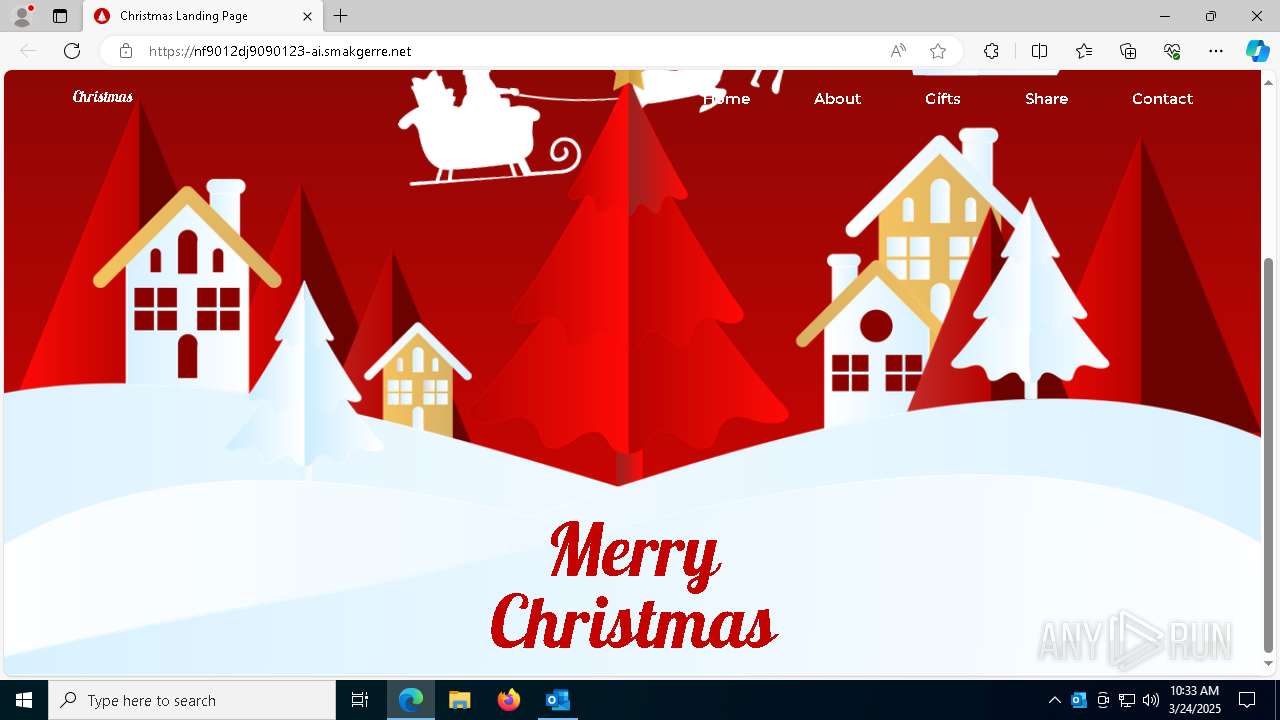1280x720 pixels.
Task: Open the Windows Start menu
Action: click(24, 700)
